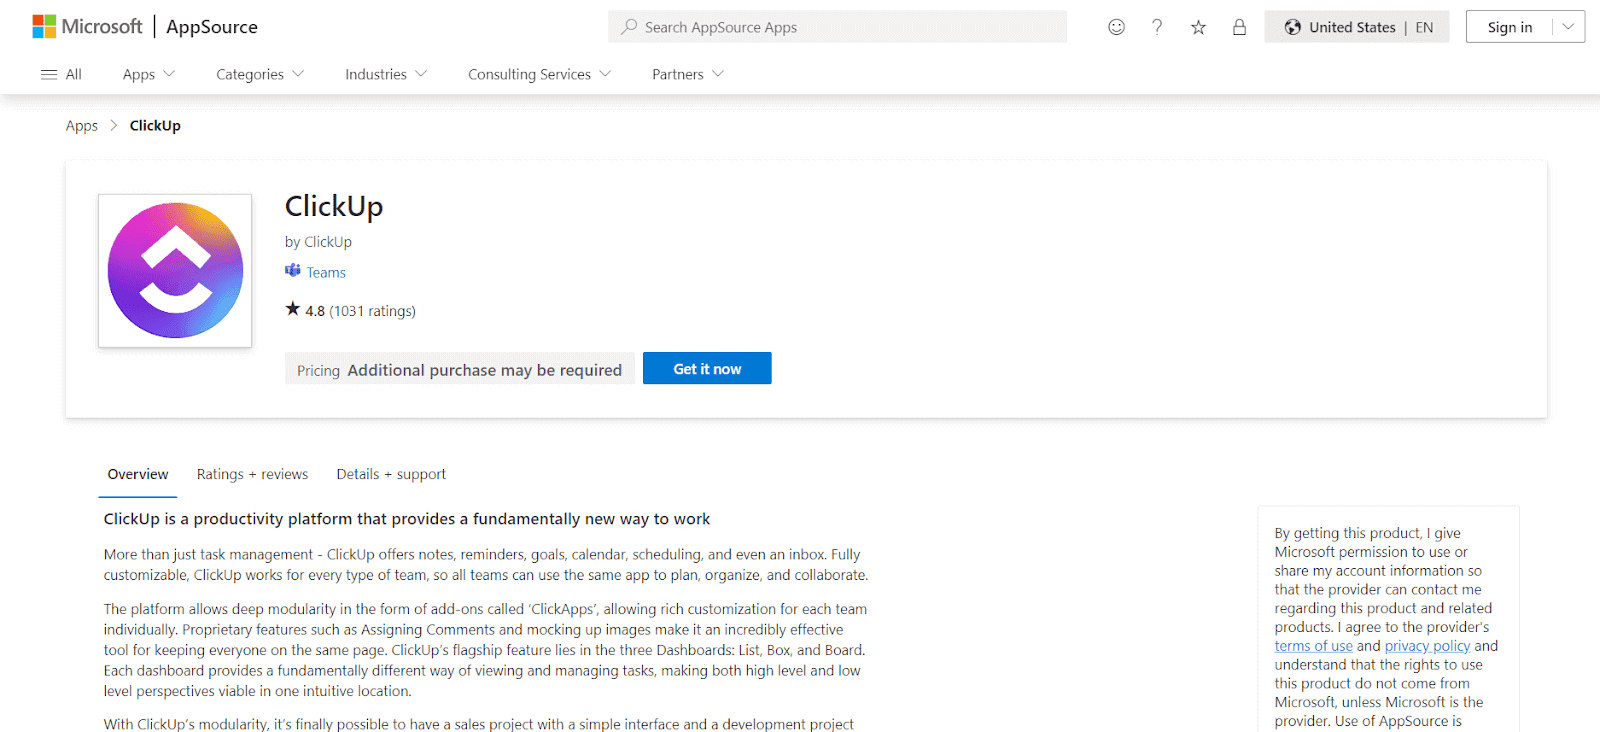This screenshot has height=732, width=1600.
Task: Expand Consulting Services menu
Action: coord(538,74)
